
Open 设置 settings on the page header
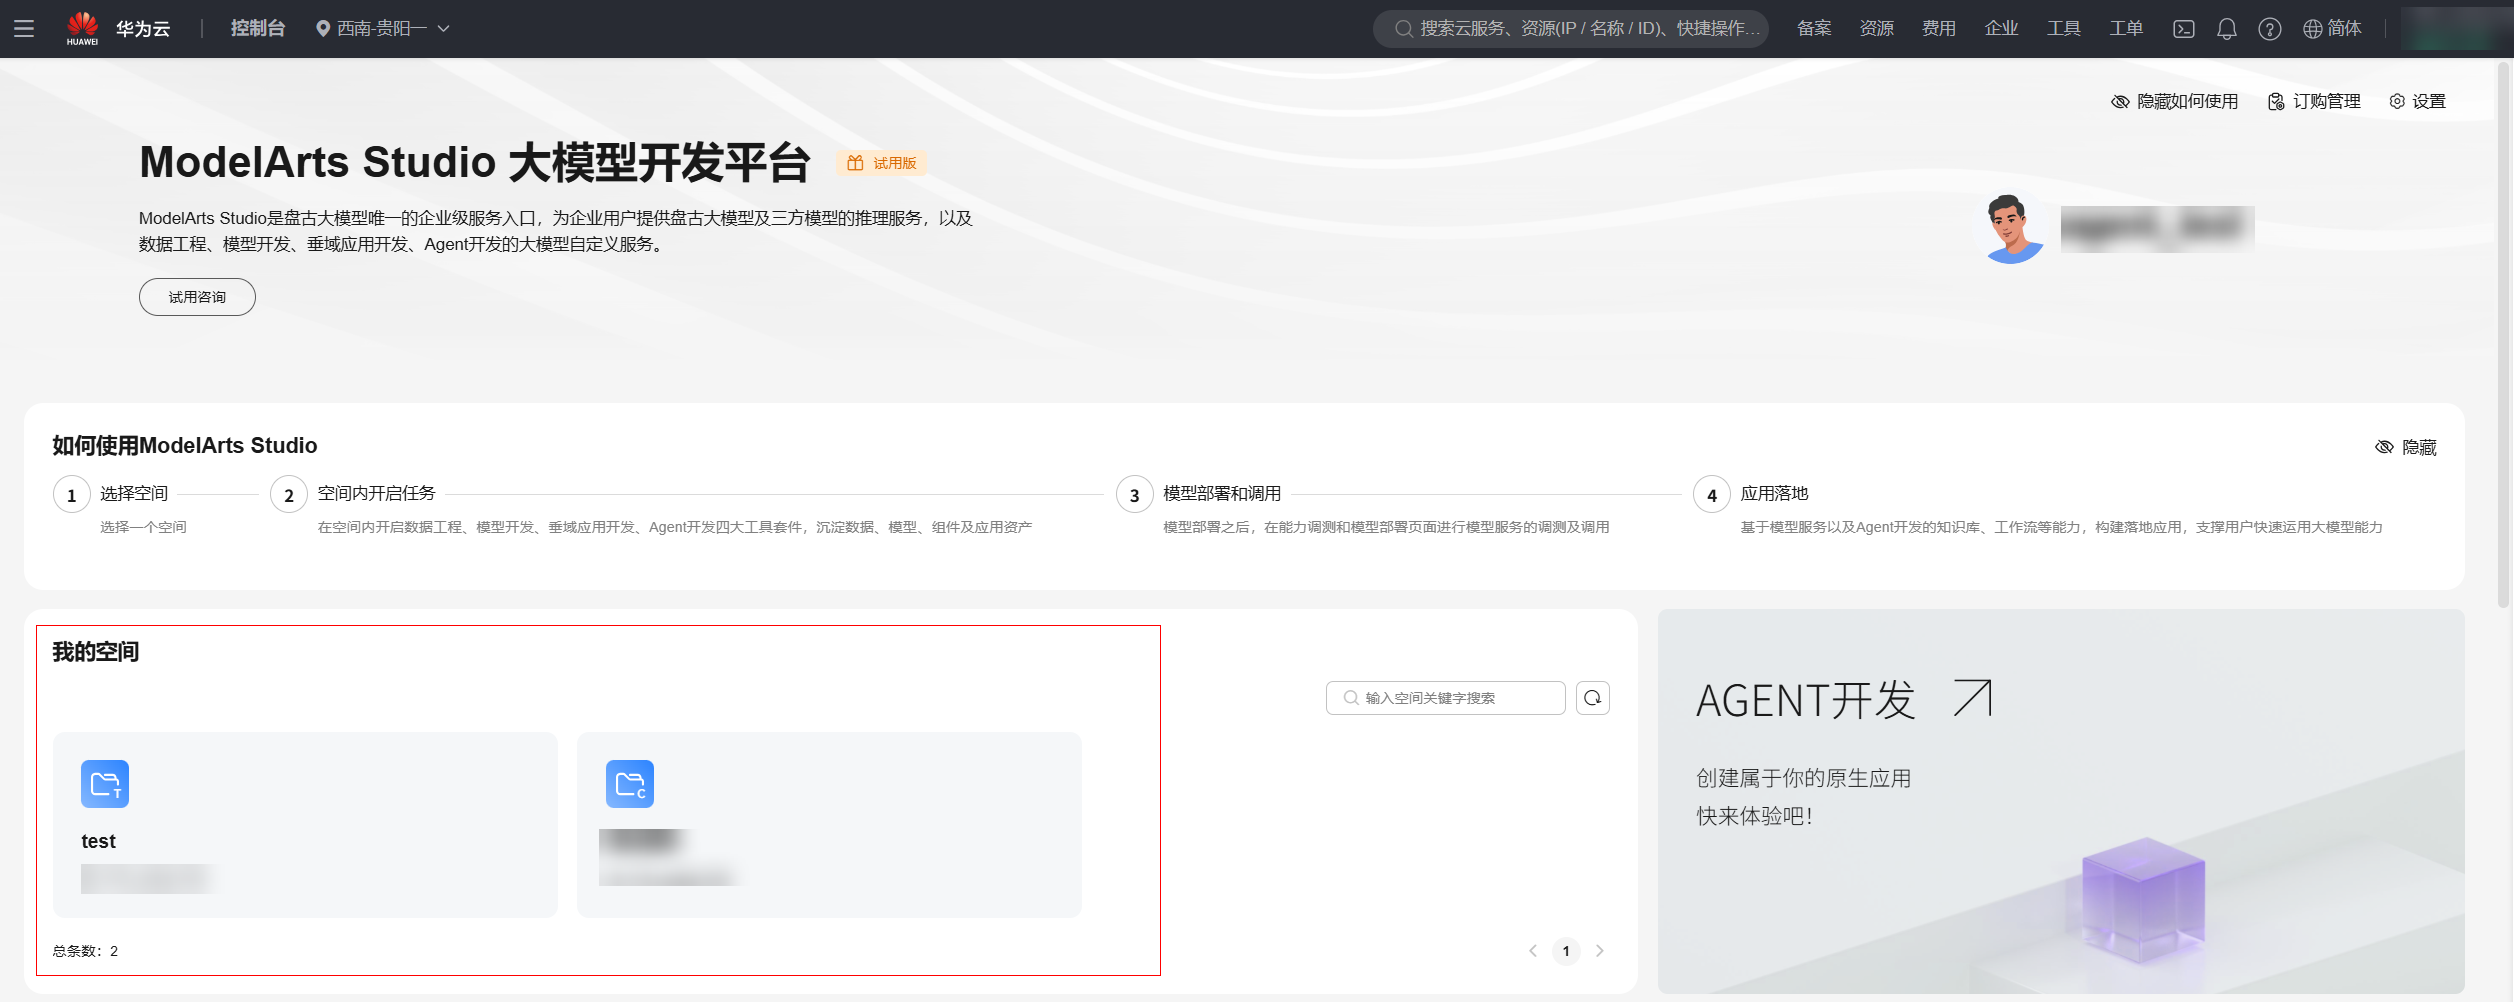coord(2419,101)
